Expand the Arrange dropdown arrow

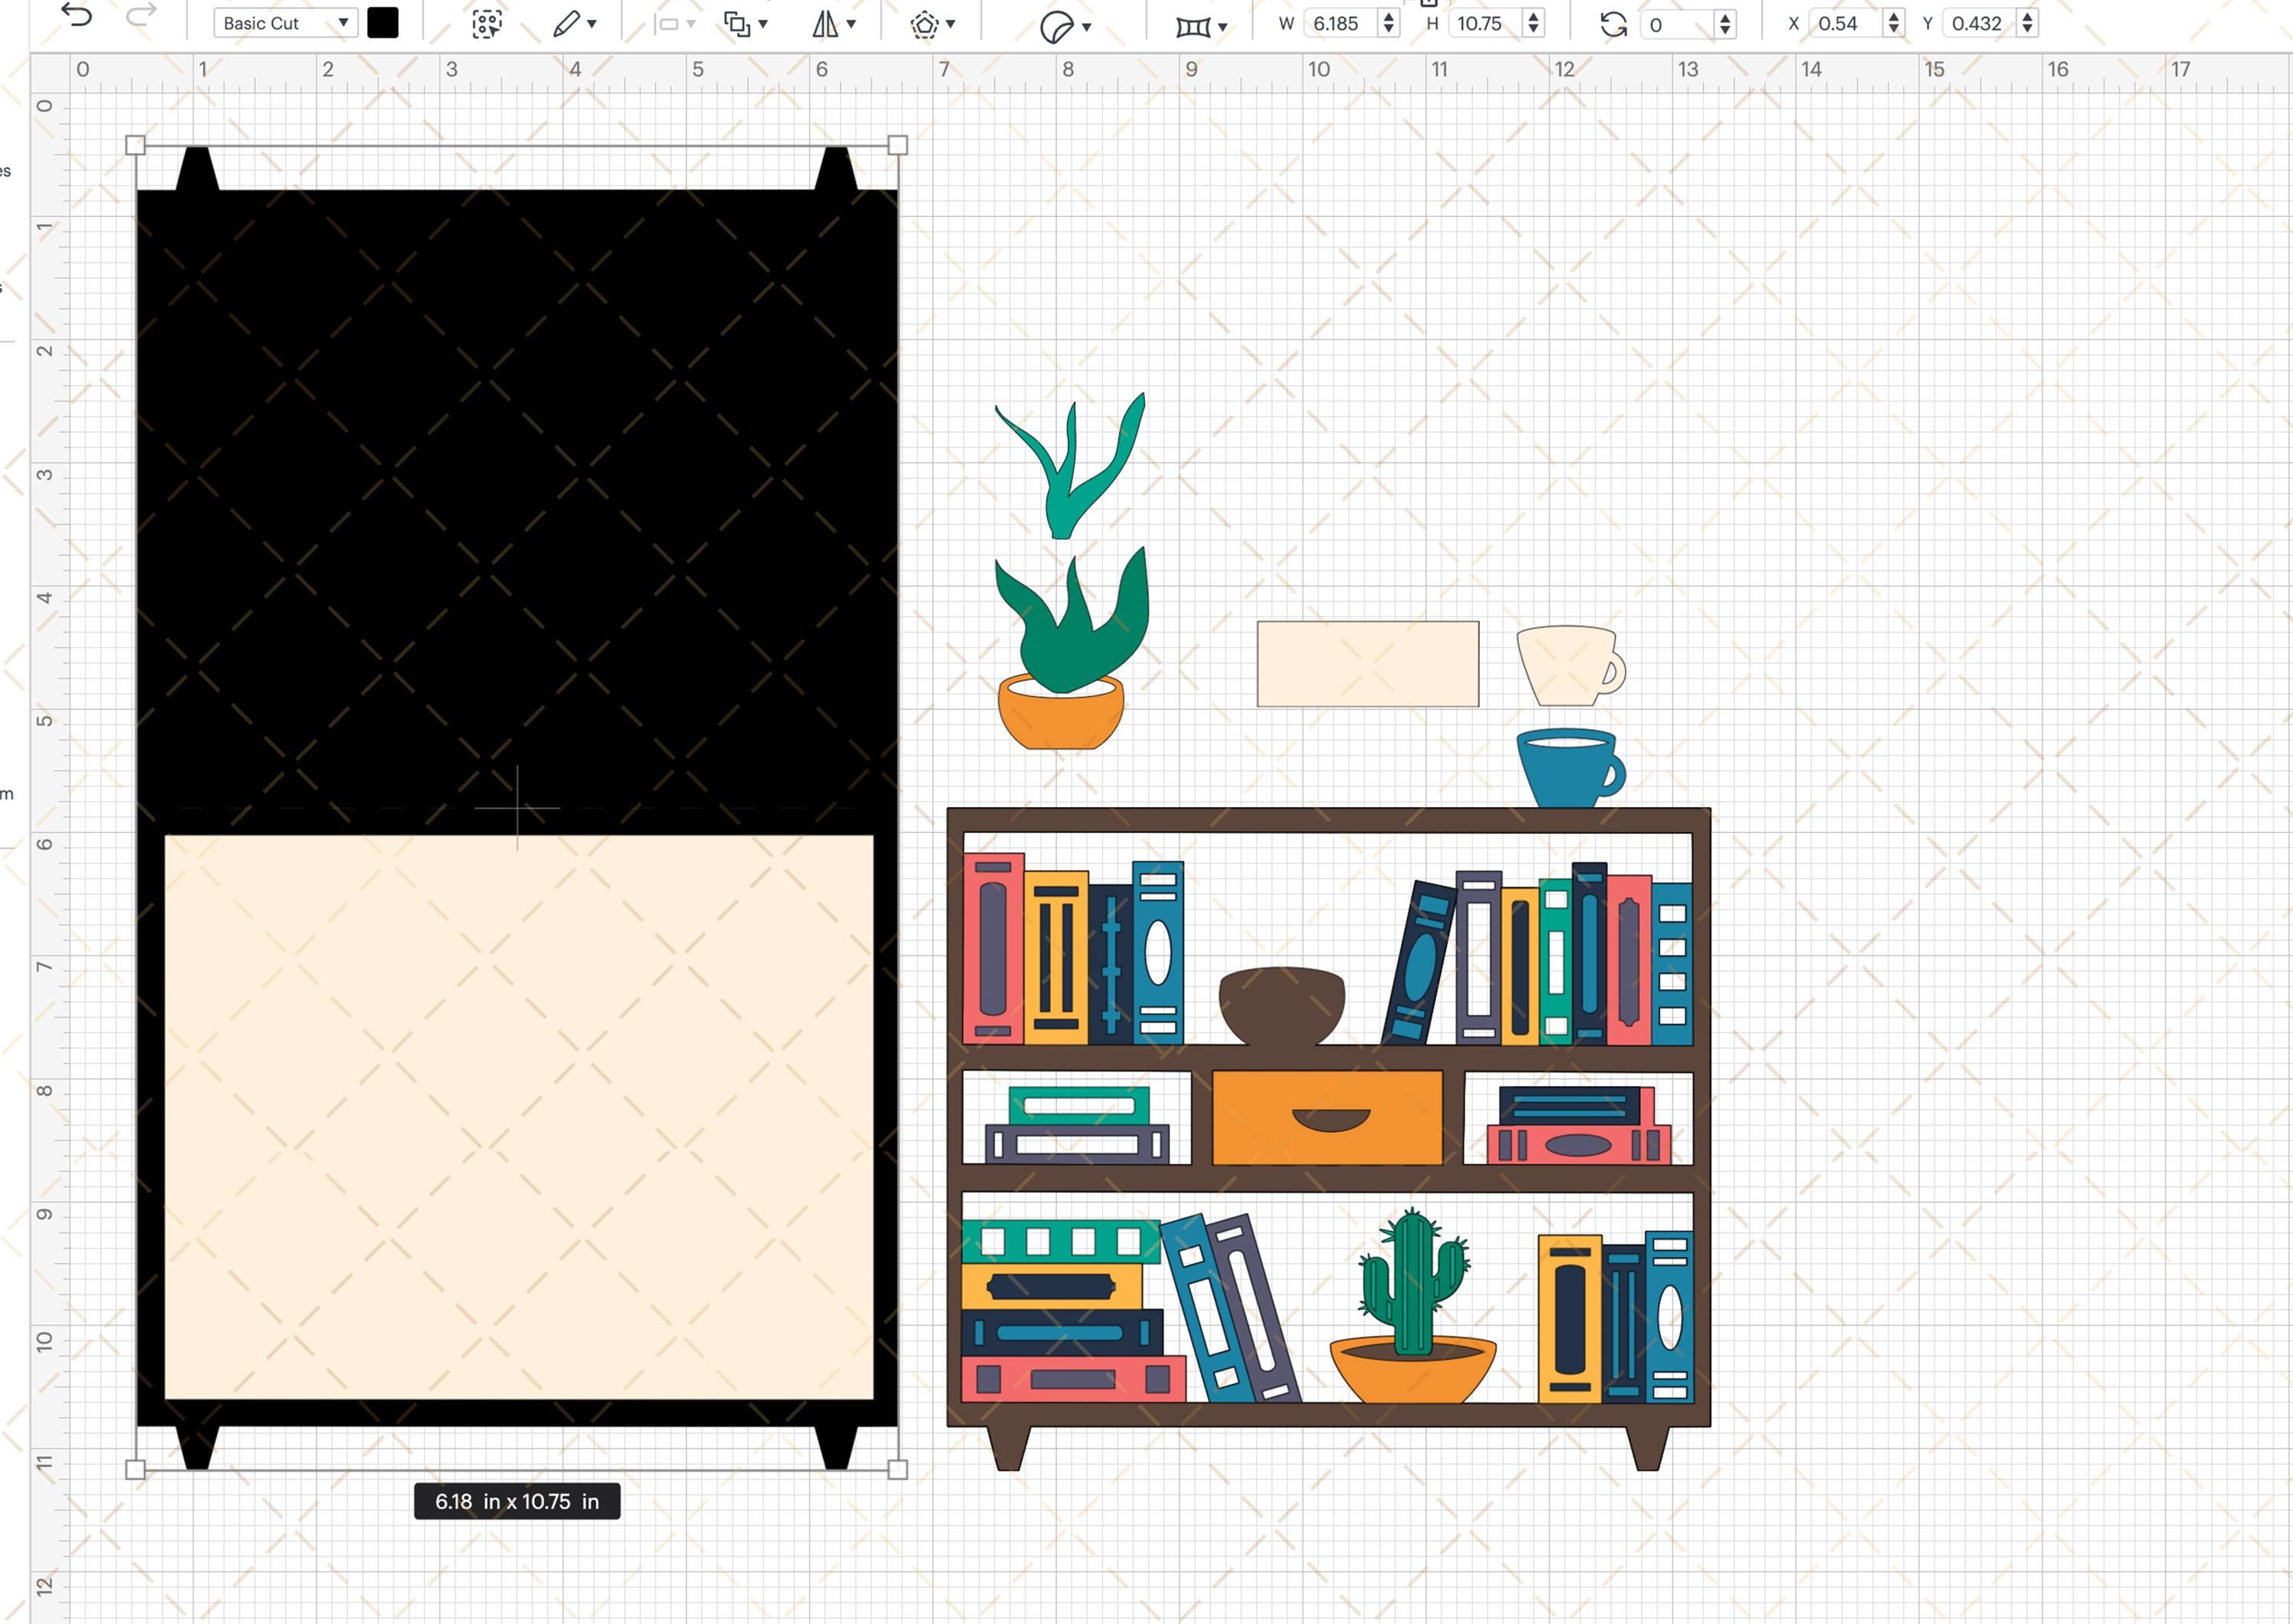pos(763,25)
